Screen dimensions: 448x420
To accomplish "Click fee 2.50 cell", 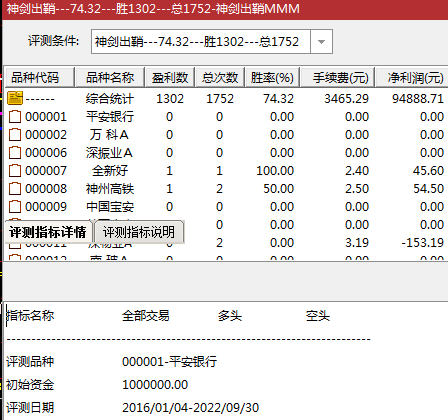I will click(357, 189).
